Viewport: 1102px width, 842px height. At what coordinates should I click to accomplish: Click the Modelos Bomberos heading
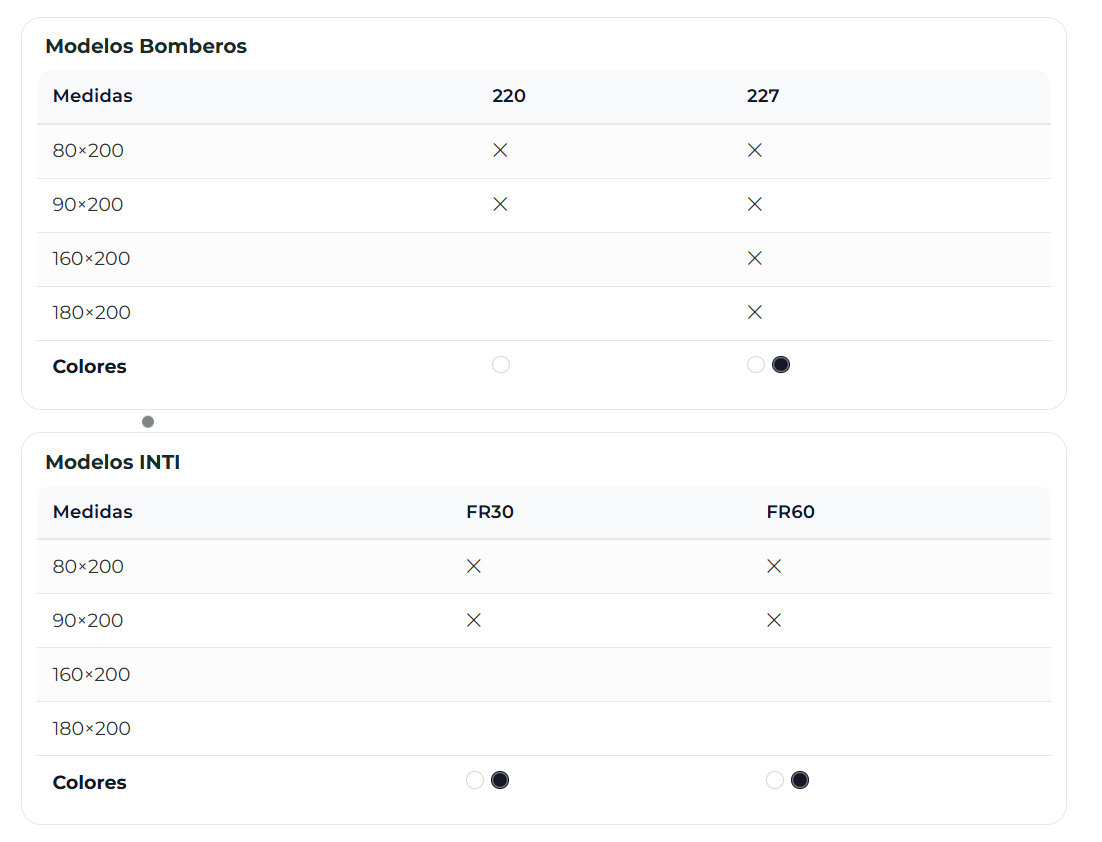pos(146,46)
